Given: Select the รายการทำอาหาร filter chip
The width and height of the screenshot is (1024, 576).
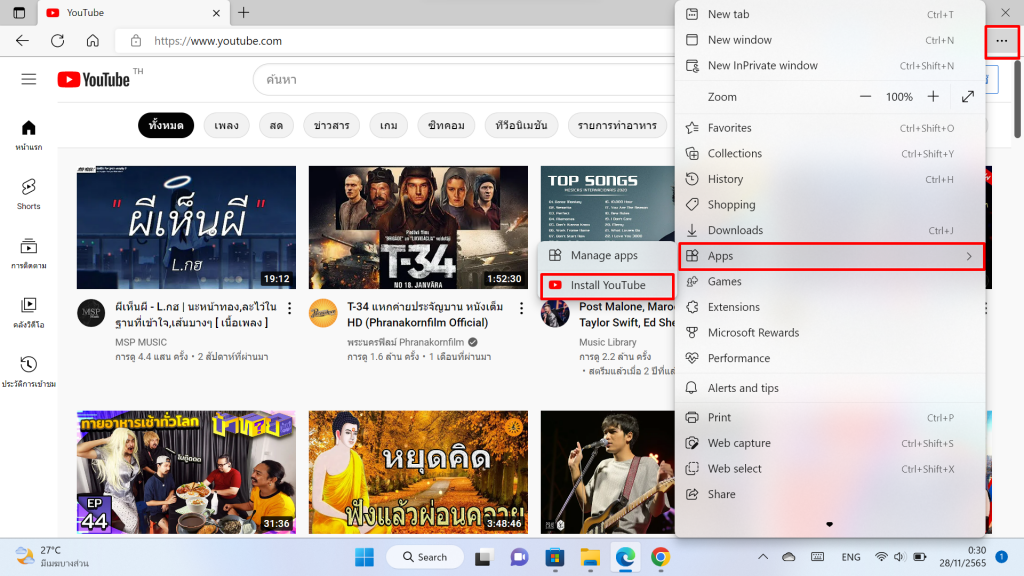Looking at the screenshot, I should pyautogui.click(x=617, y=125).
